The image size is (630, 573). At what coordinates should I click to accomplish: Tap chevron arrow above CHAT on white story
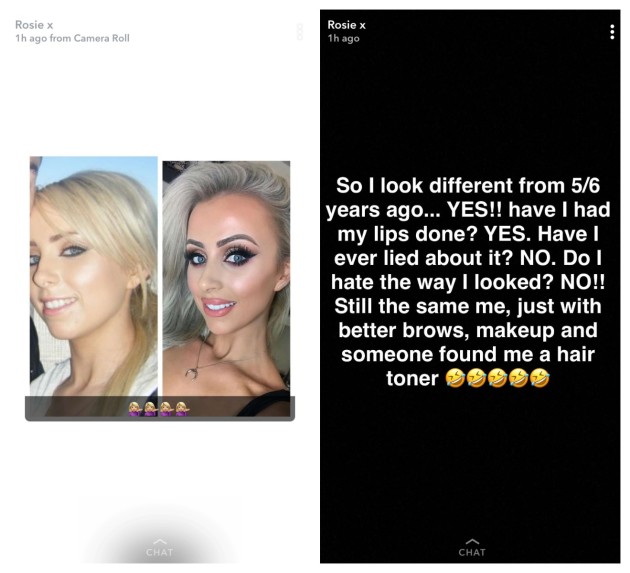point(160,541)
